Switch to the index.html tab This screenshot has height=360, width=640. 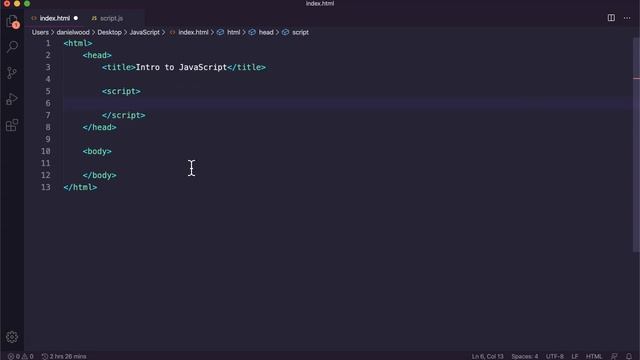click(55, 18)
